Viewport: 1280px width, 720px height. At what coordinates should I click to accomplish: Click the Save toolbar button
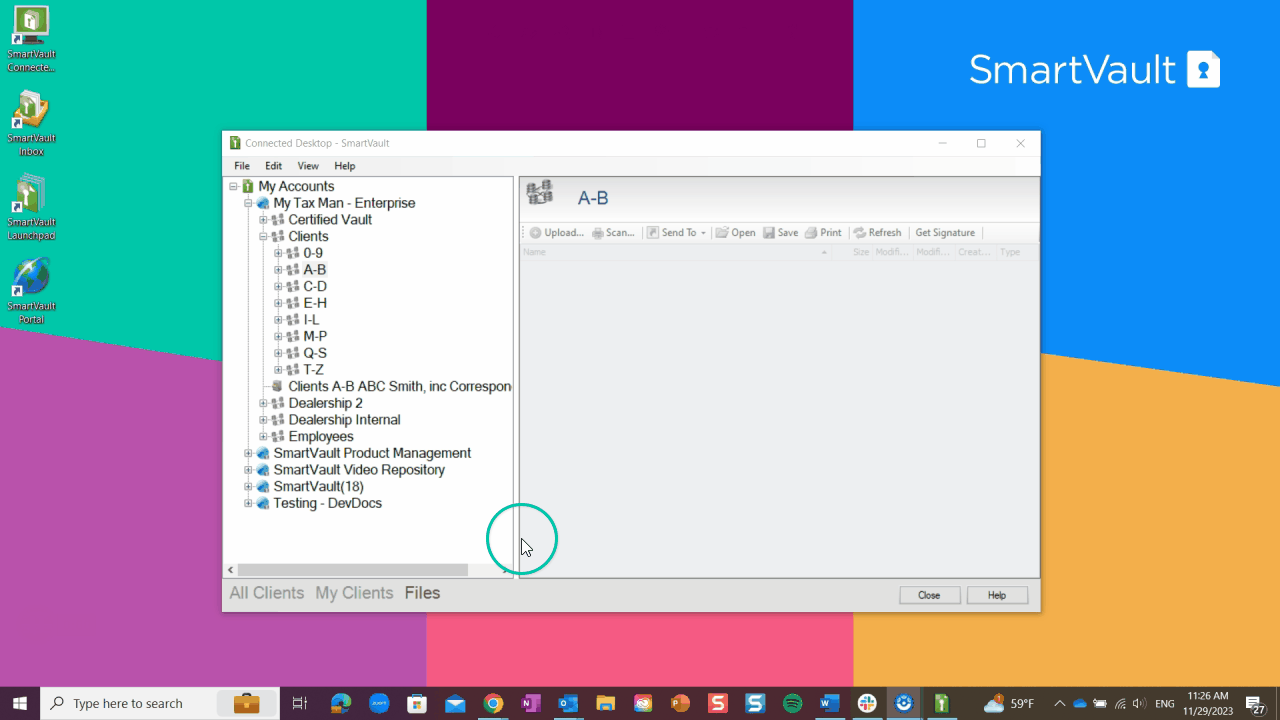780,233
